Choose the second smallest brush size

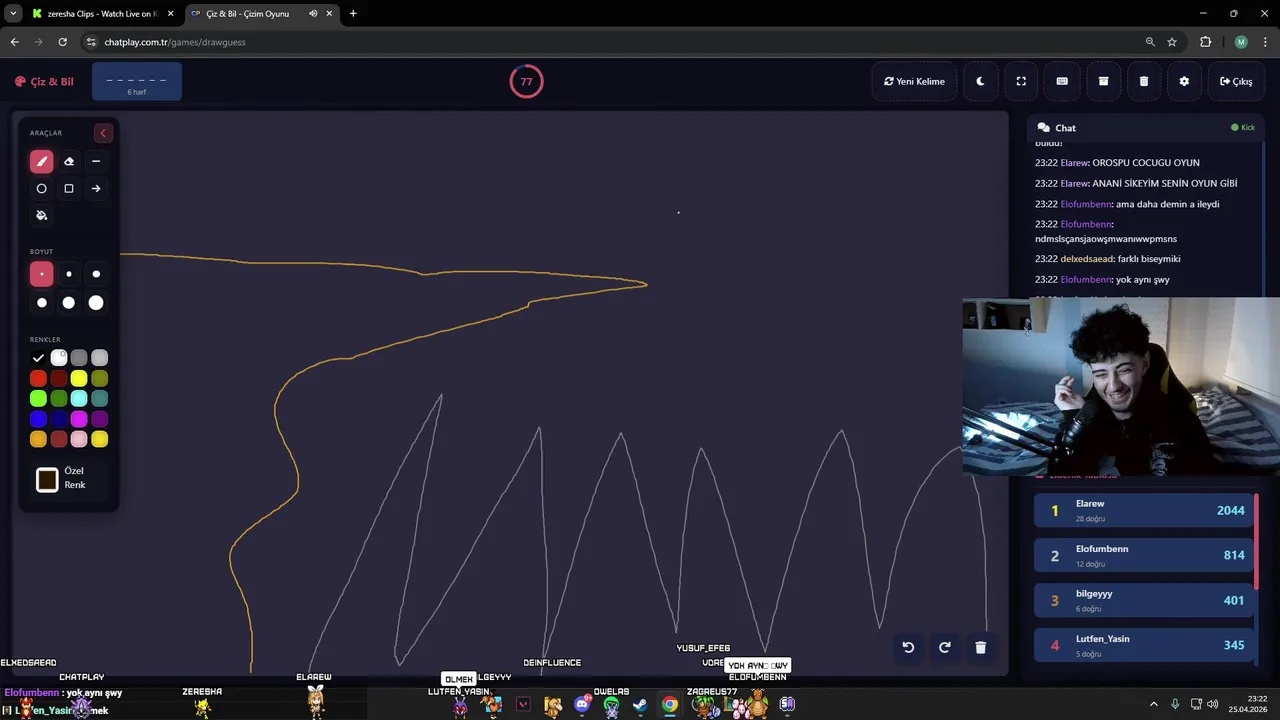(x=69, y=274)
